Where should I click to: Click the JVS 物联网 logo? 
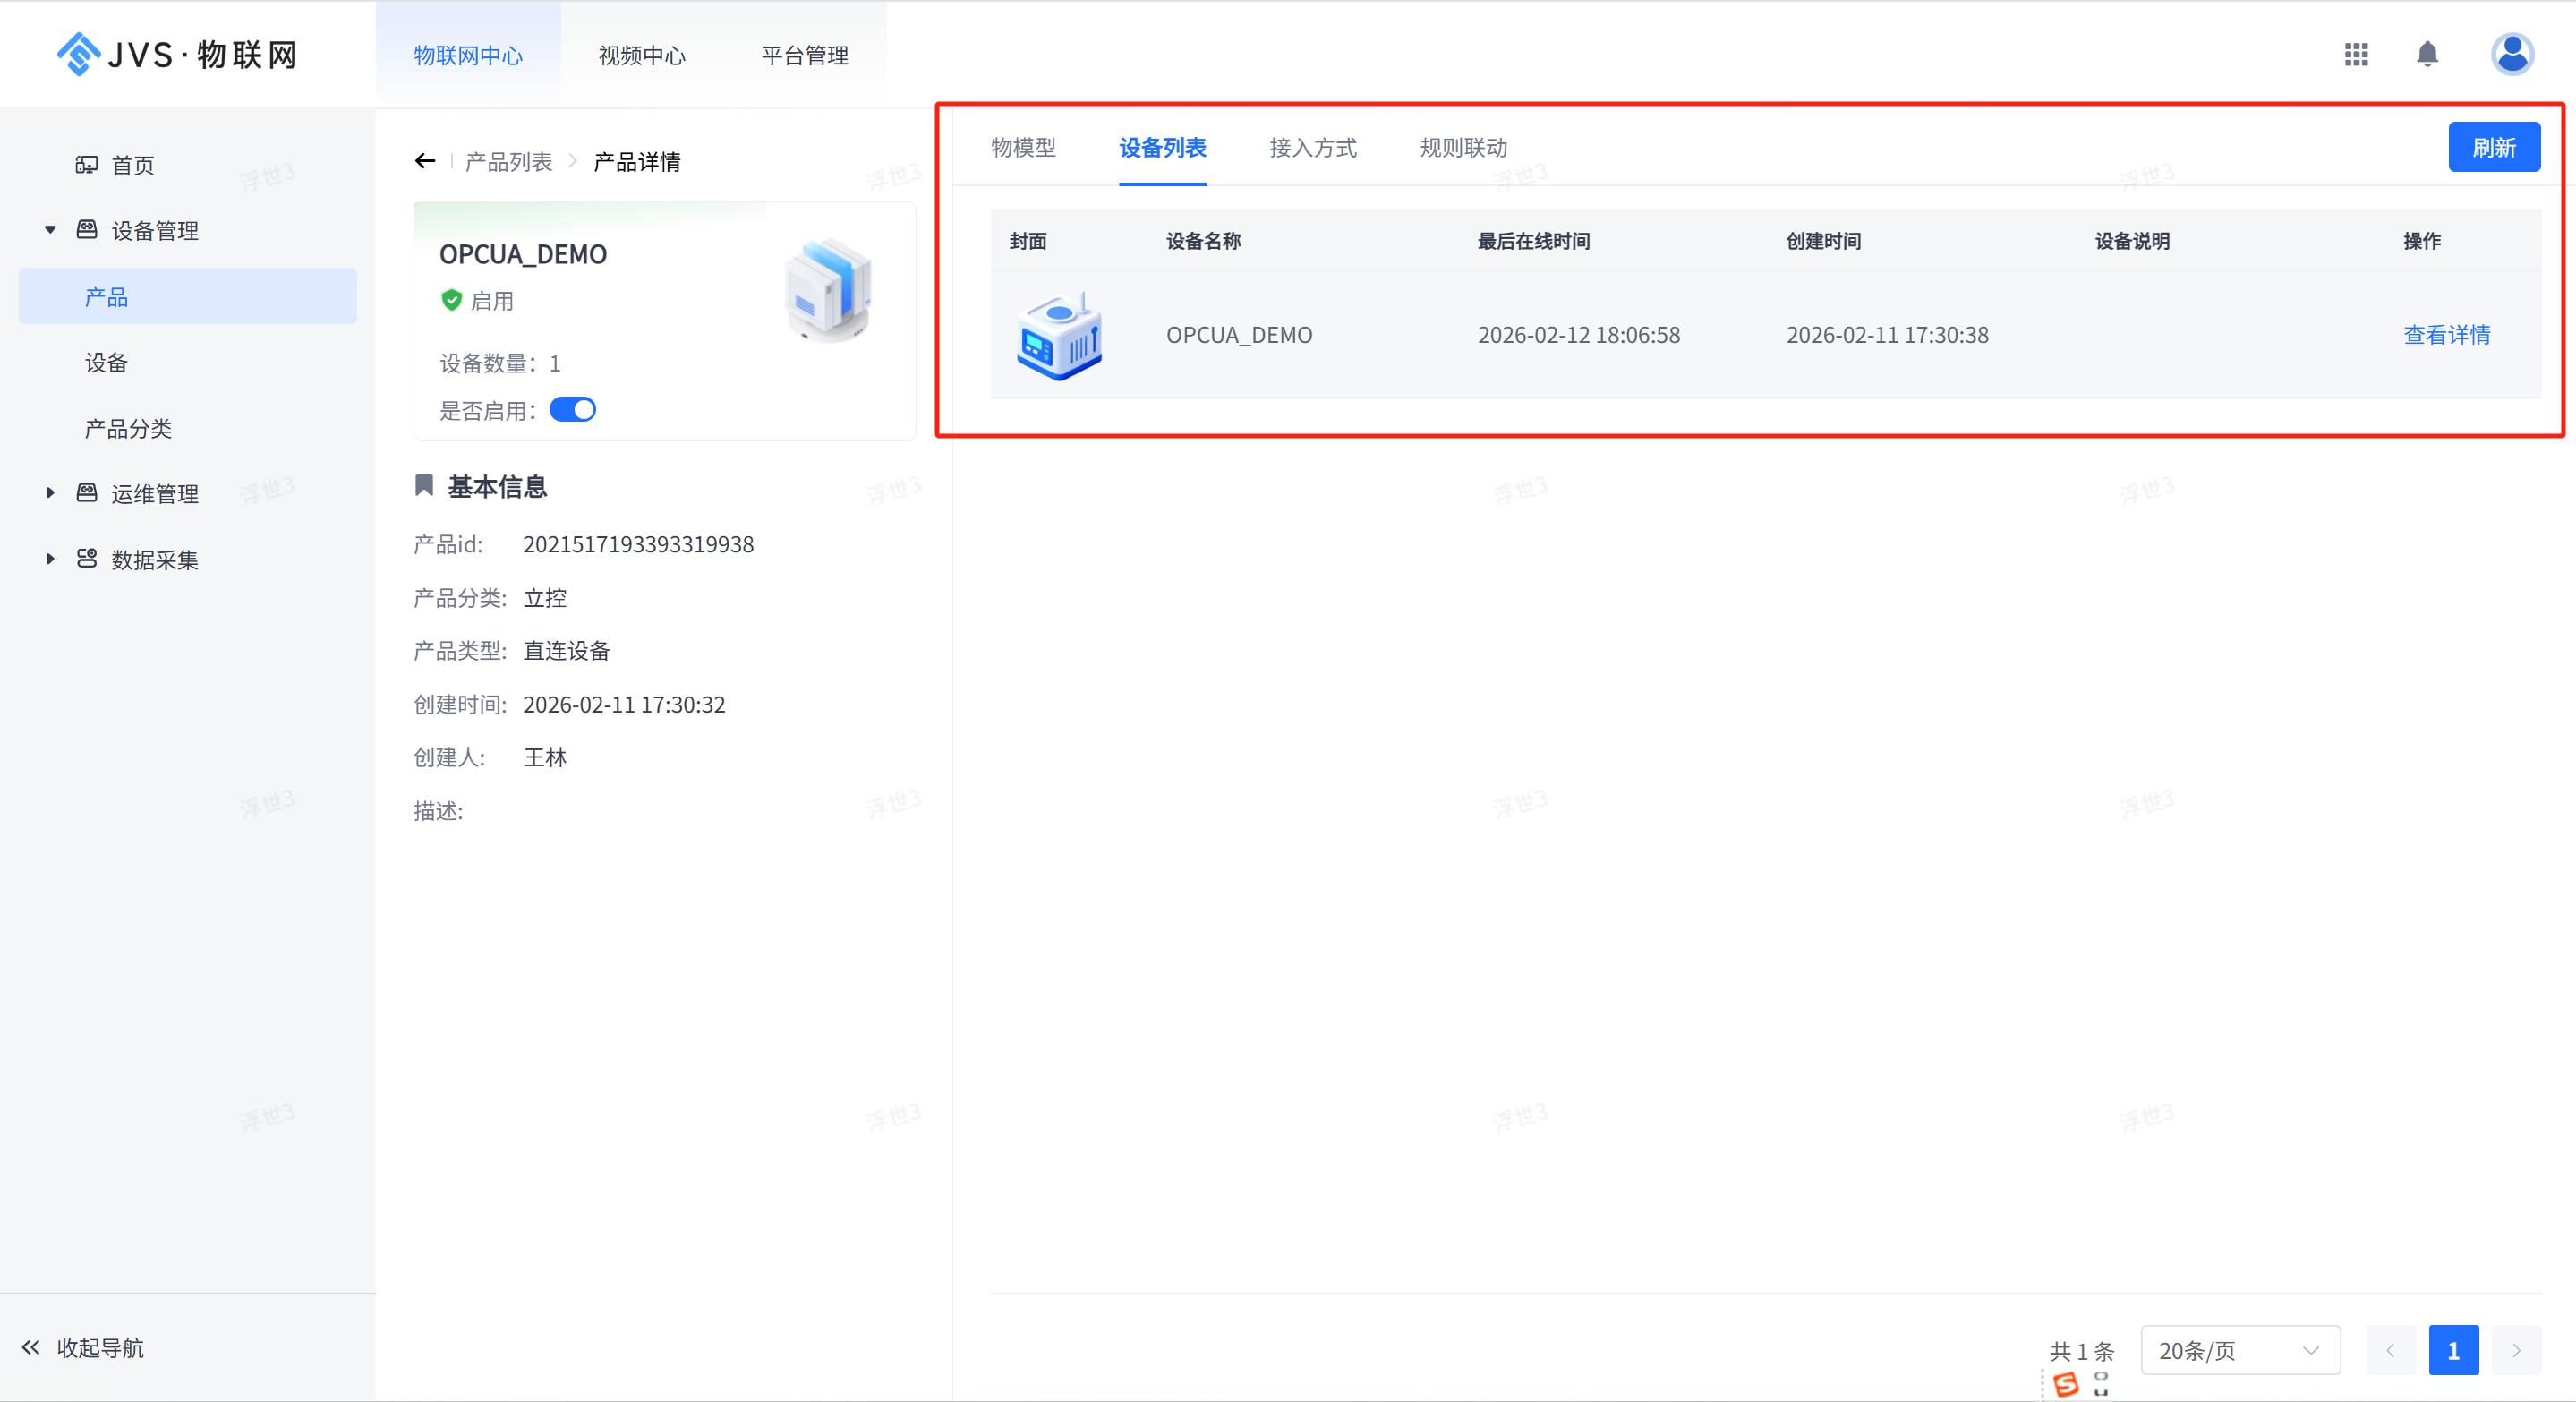coord(177,54)
